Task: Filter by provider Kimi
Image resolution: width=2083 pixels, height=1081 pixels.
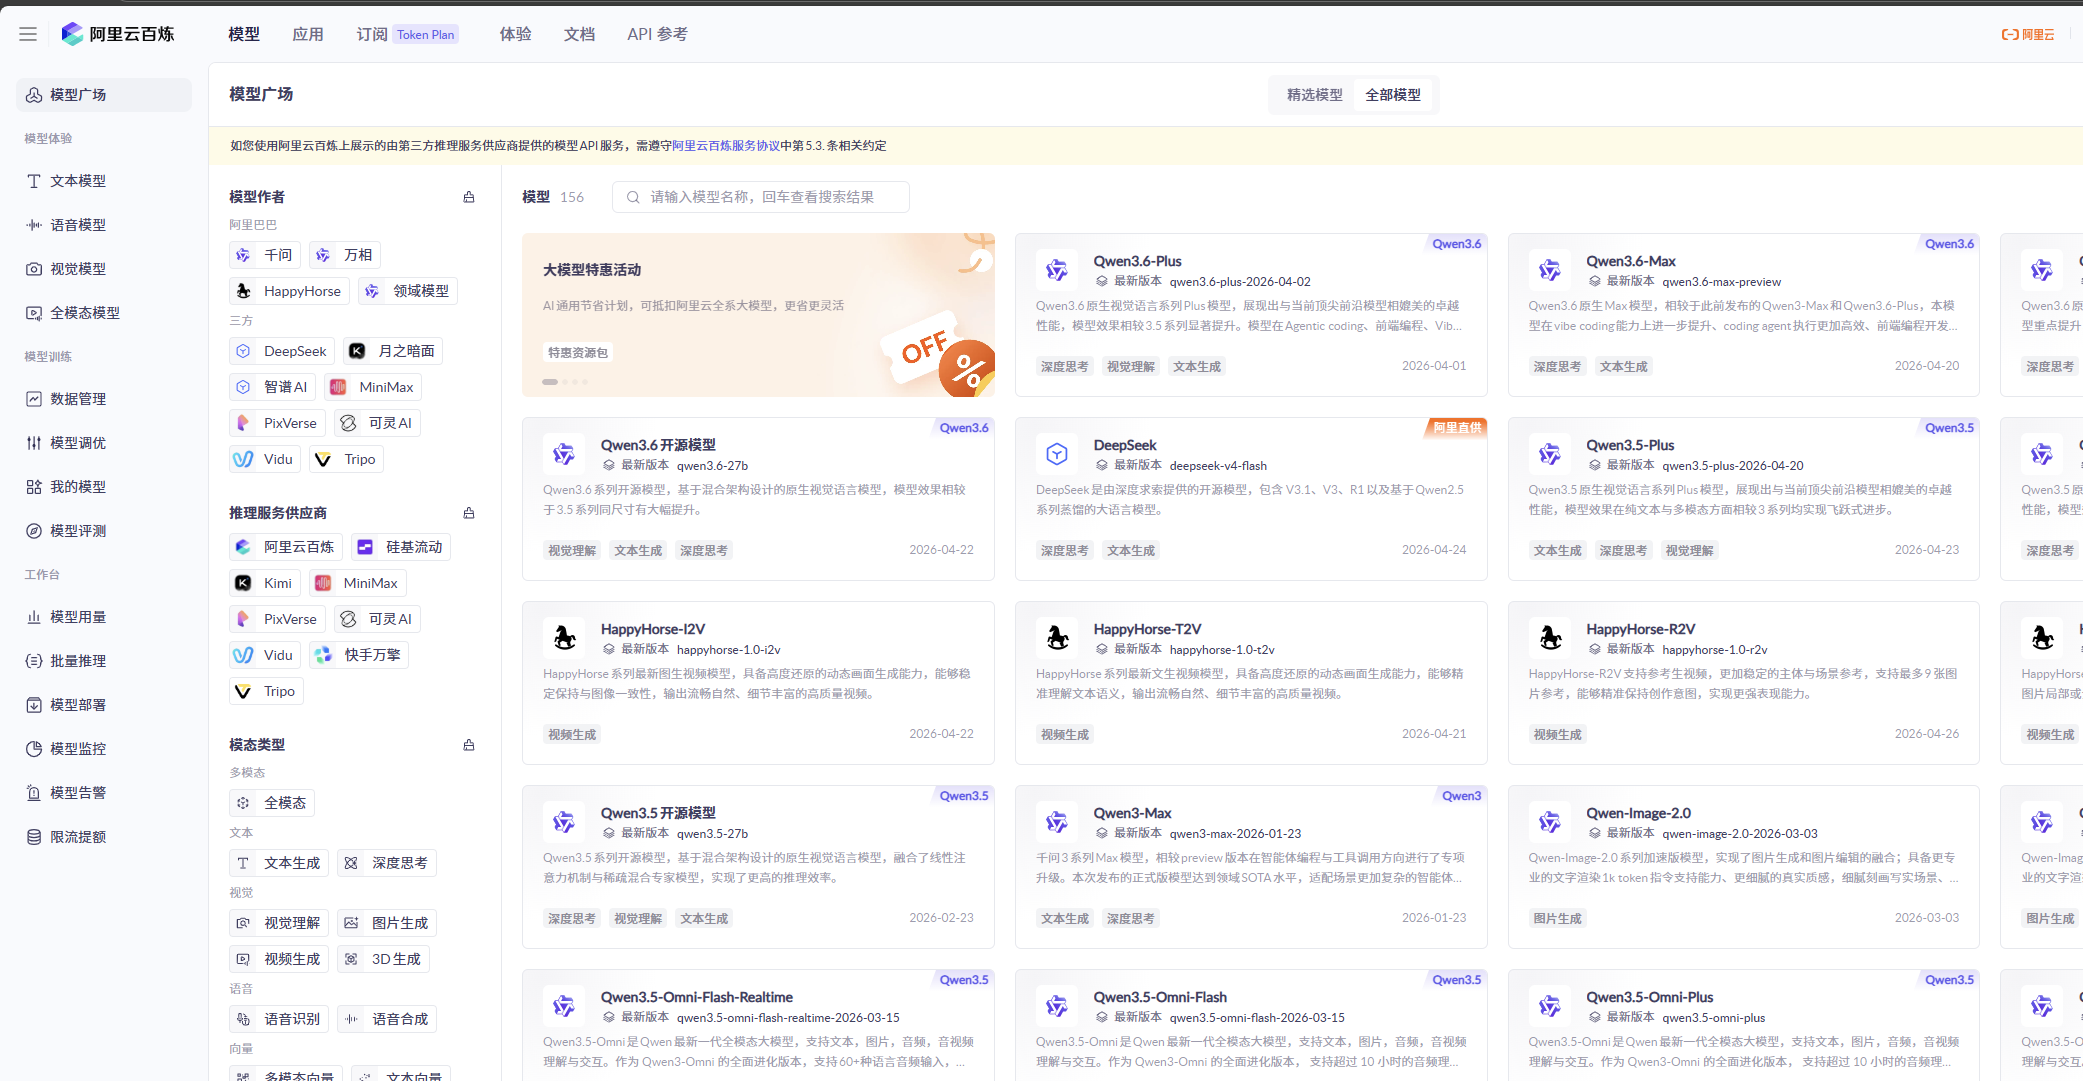Action: tap(265, 583)
